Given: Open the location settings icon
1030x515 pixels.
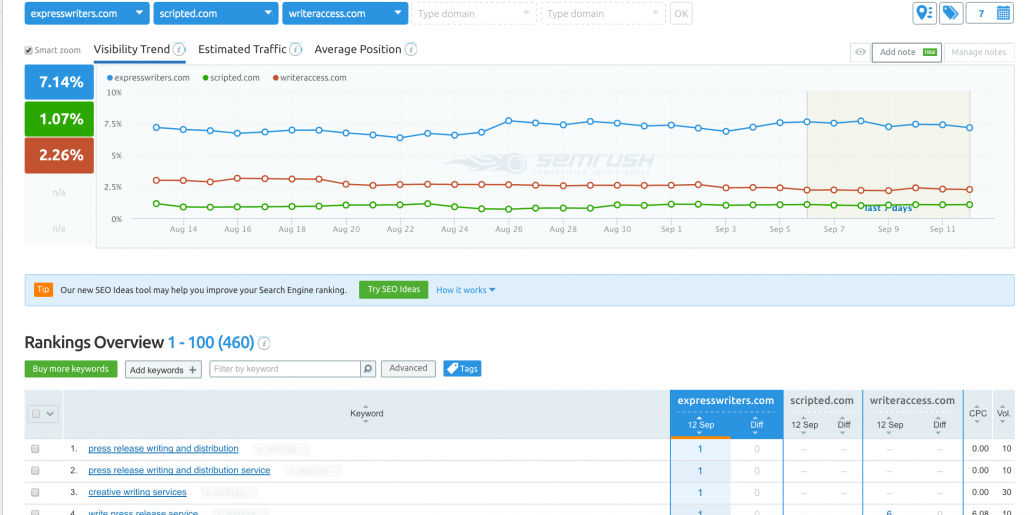Looking at the screenshot, I should click(924, 13).
